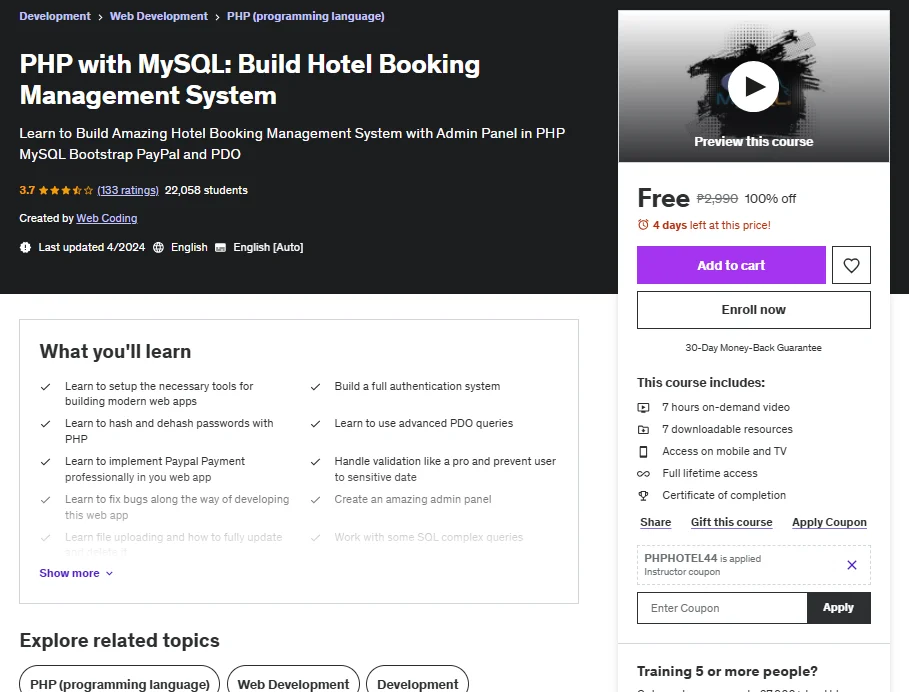
Task: Click the star rating icons
Action: coord(66,190)
